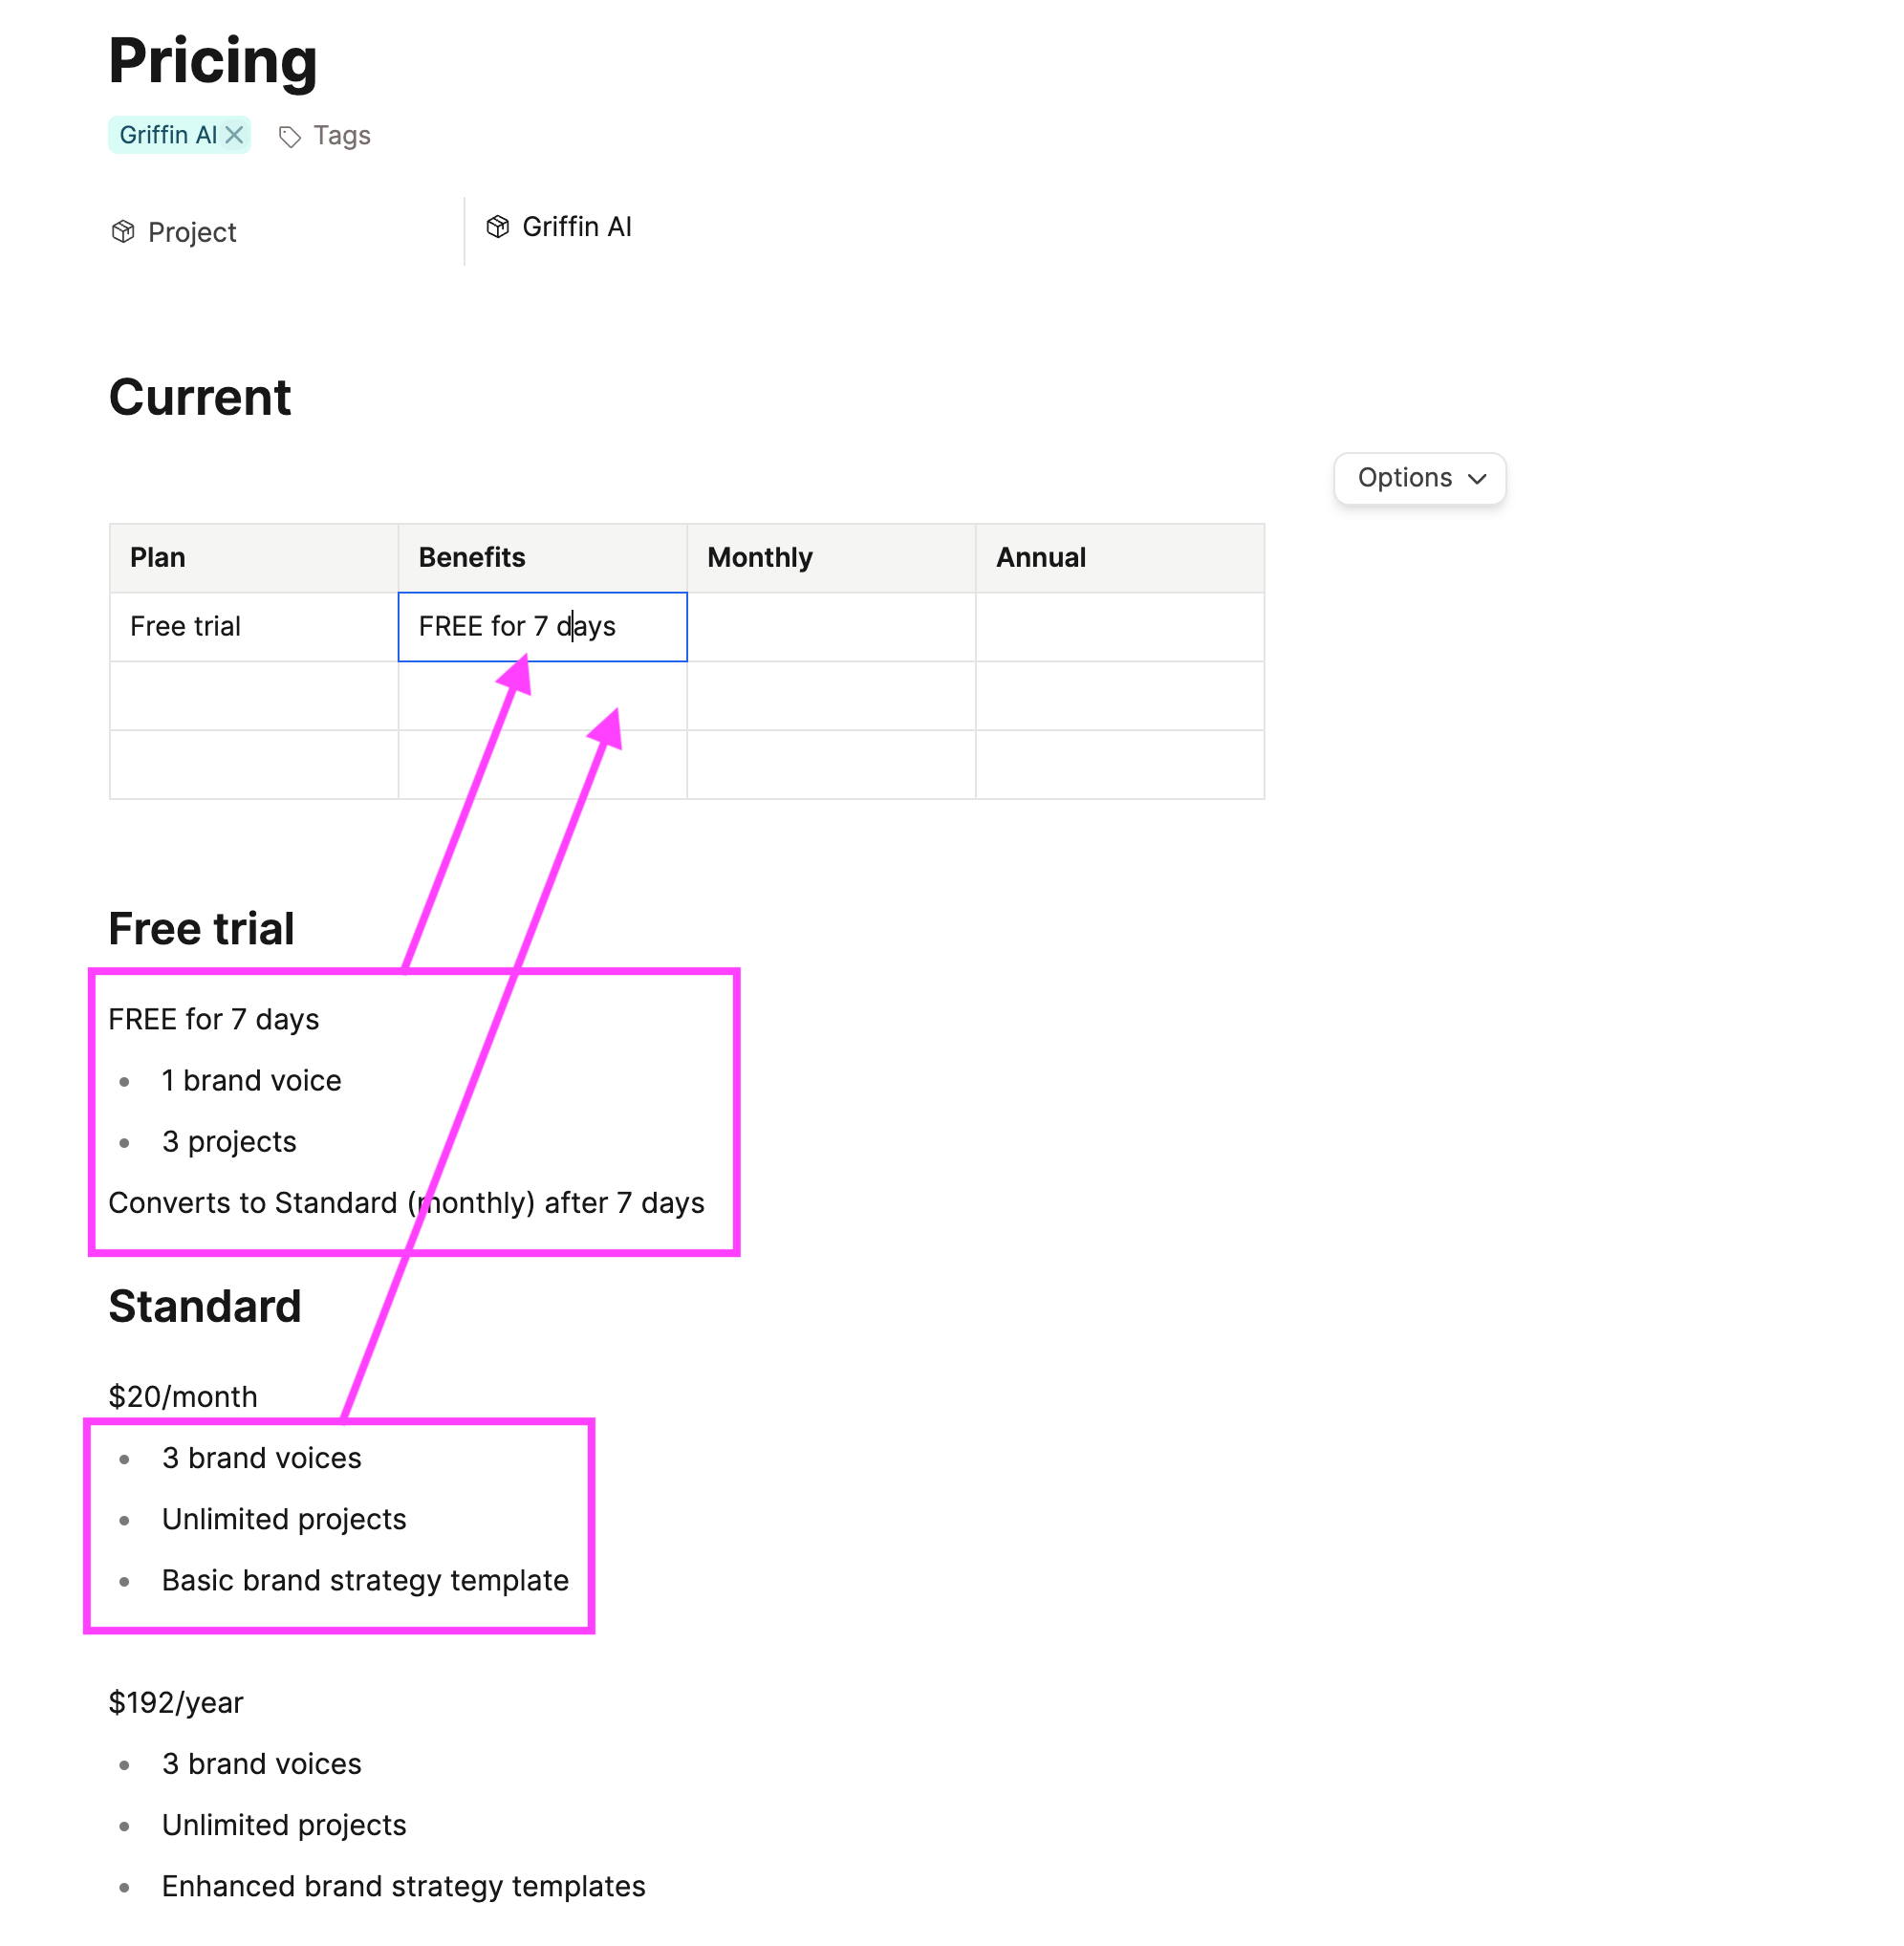Click the Current heading
The height and width of the screenshot is (1946, 1904).
tap(200, 397)
